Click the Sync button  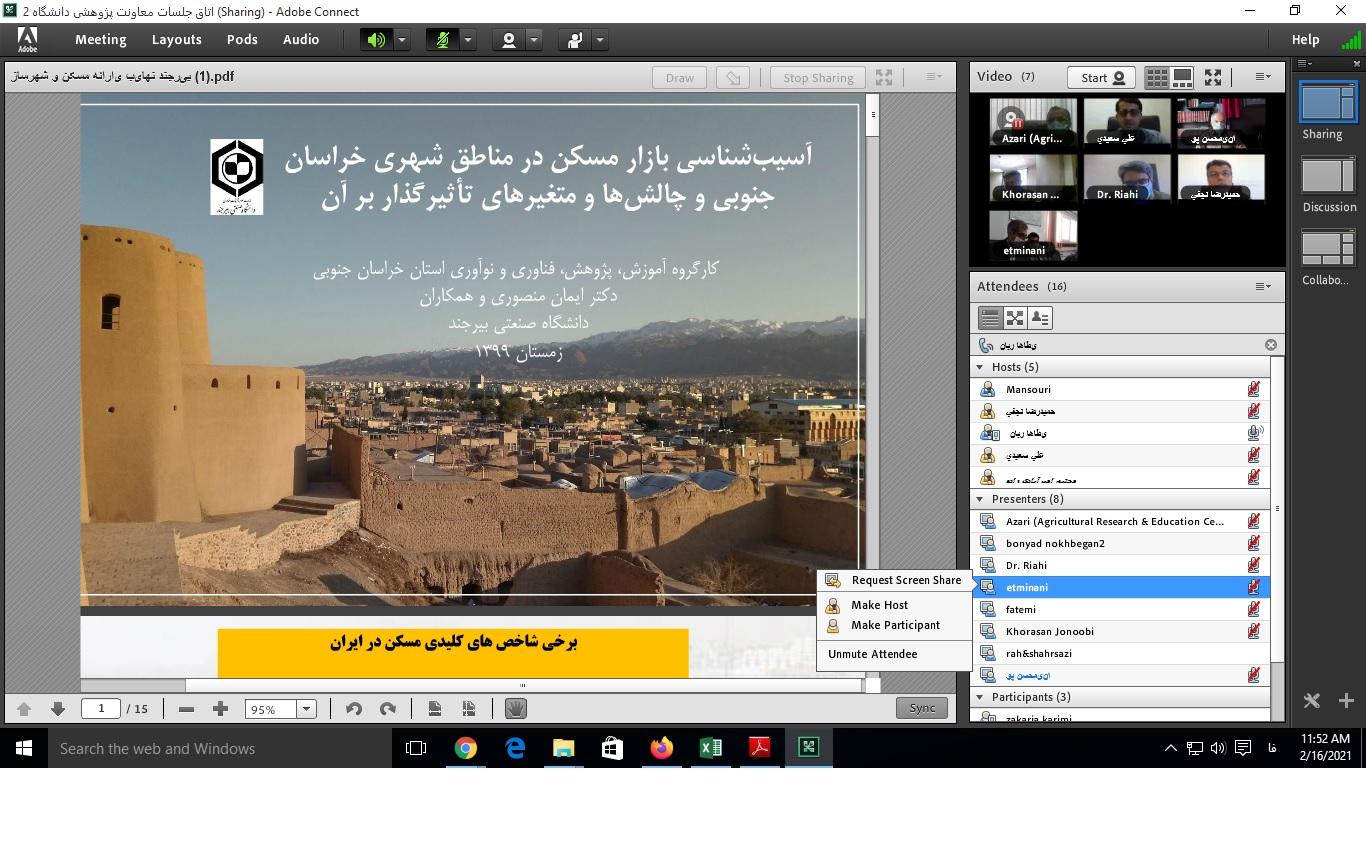point(922,708)
